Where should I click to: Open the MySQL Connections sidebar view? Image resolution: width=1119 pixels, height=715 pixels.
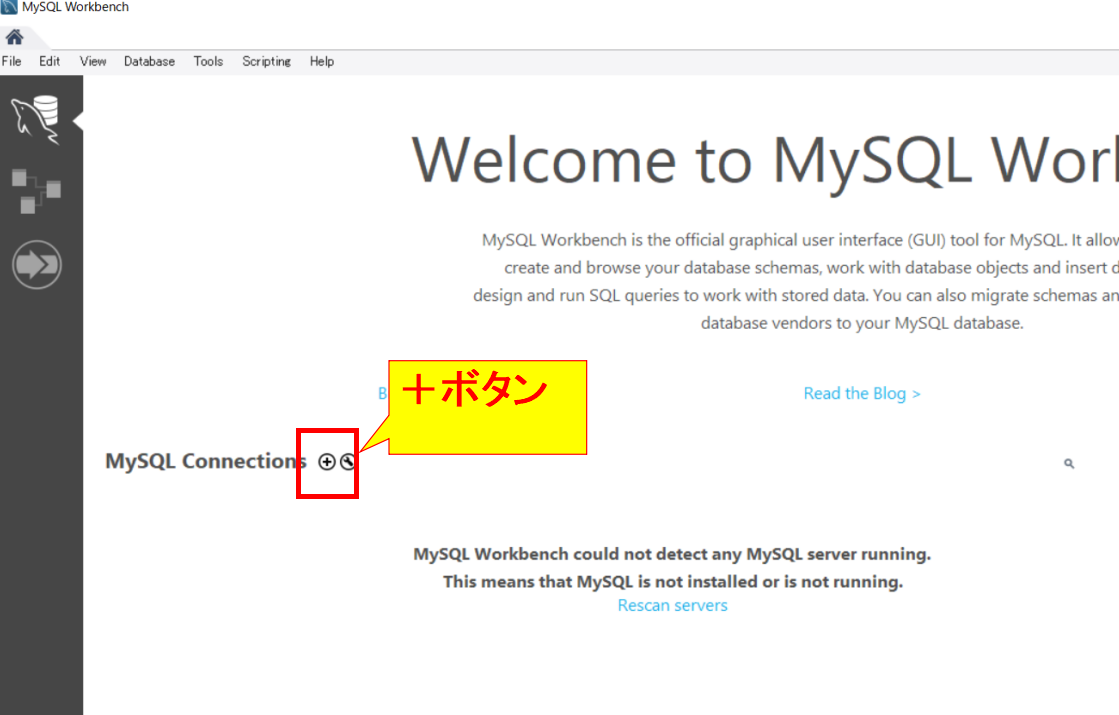pos(36,118)
